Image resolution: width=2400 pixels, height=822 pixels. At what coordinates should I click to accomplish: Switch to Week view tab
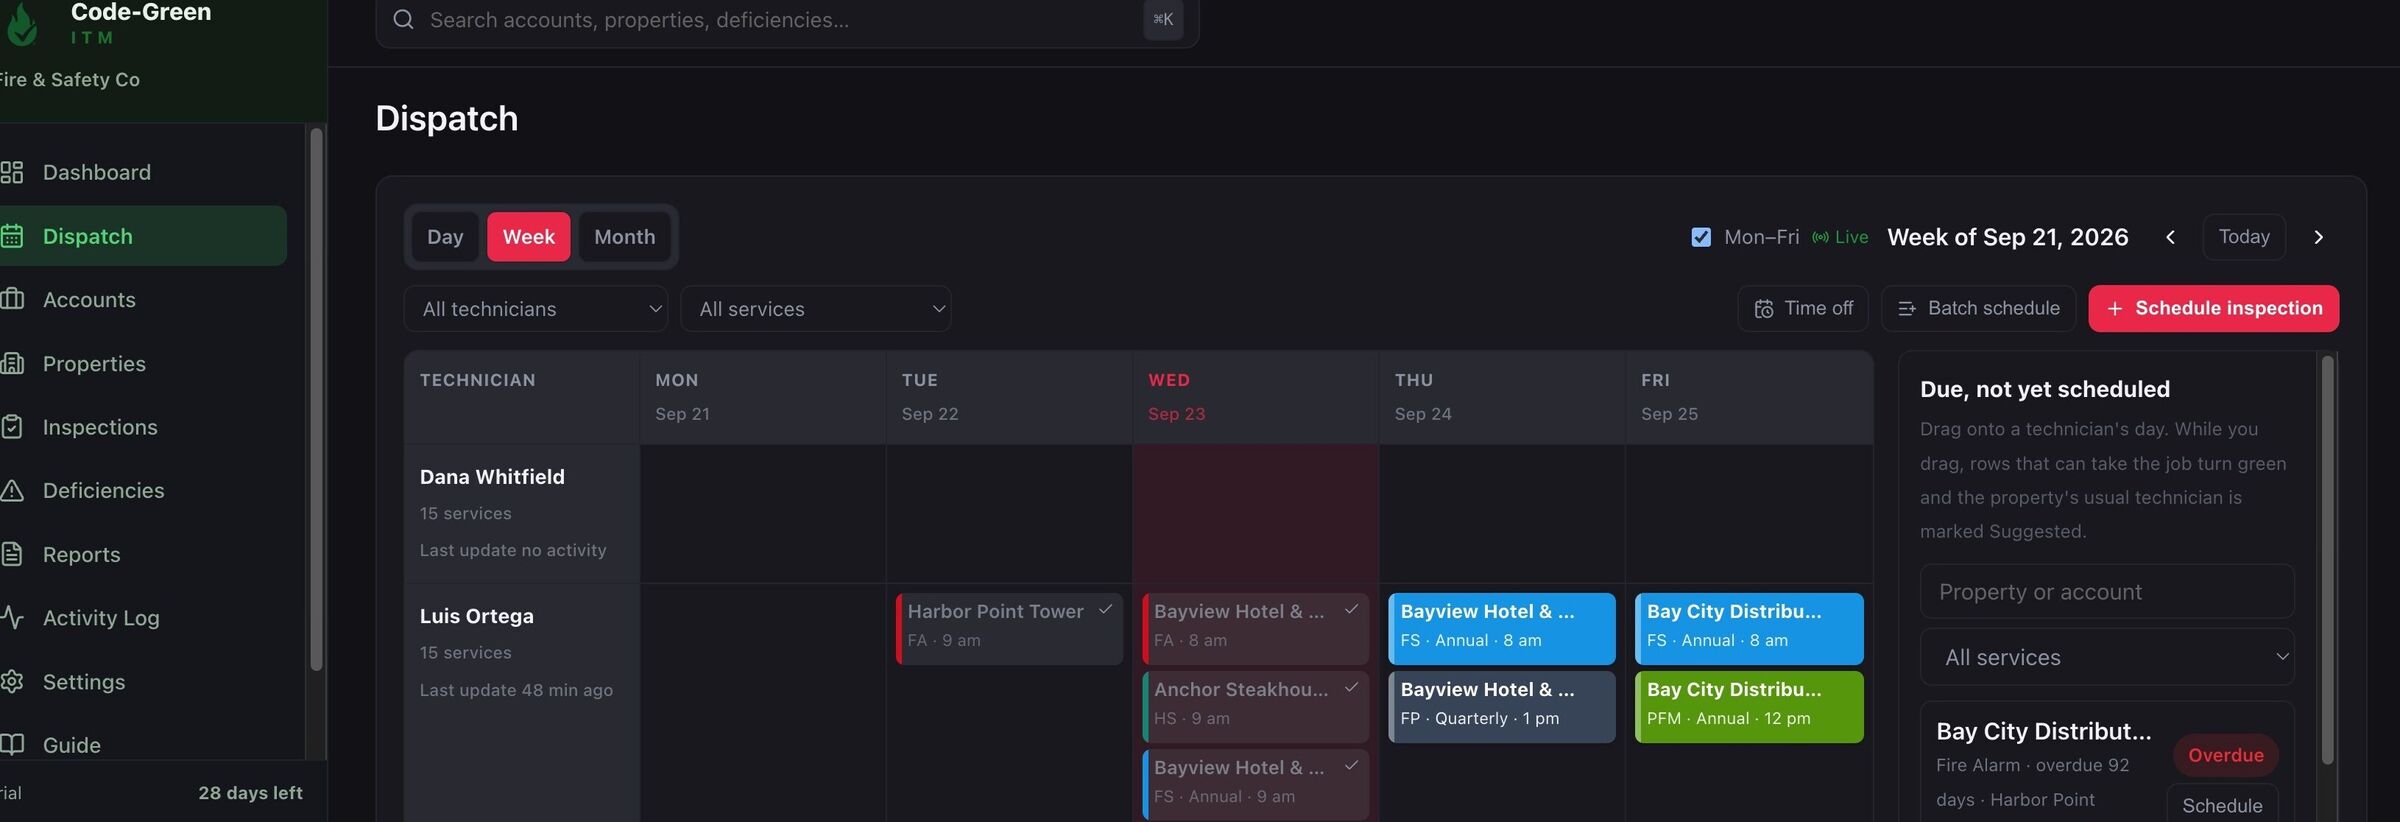(528, 237)
